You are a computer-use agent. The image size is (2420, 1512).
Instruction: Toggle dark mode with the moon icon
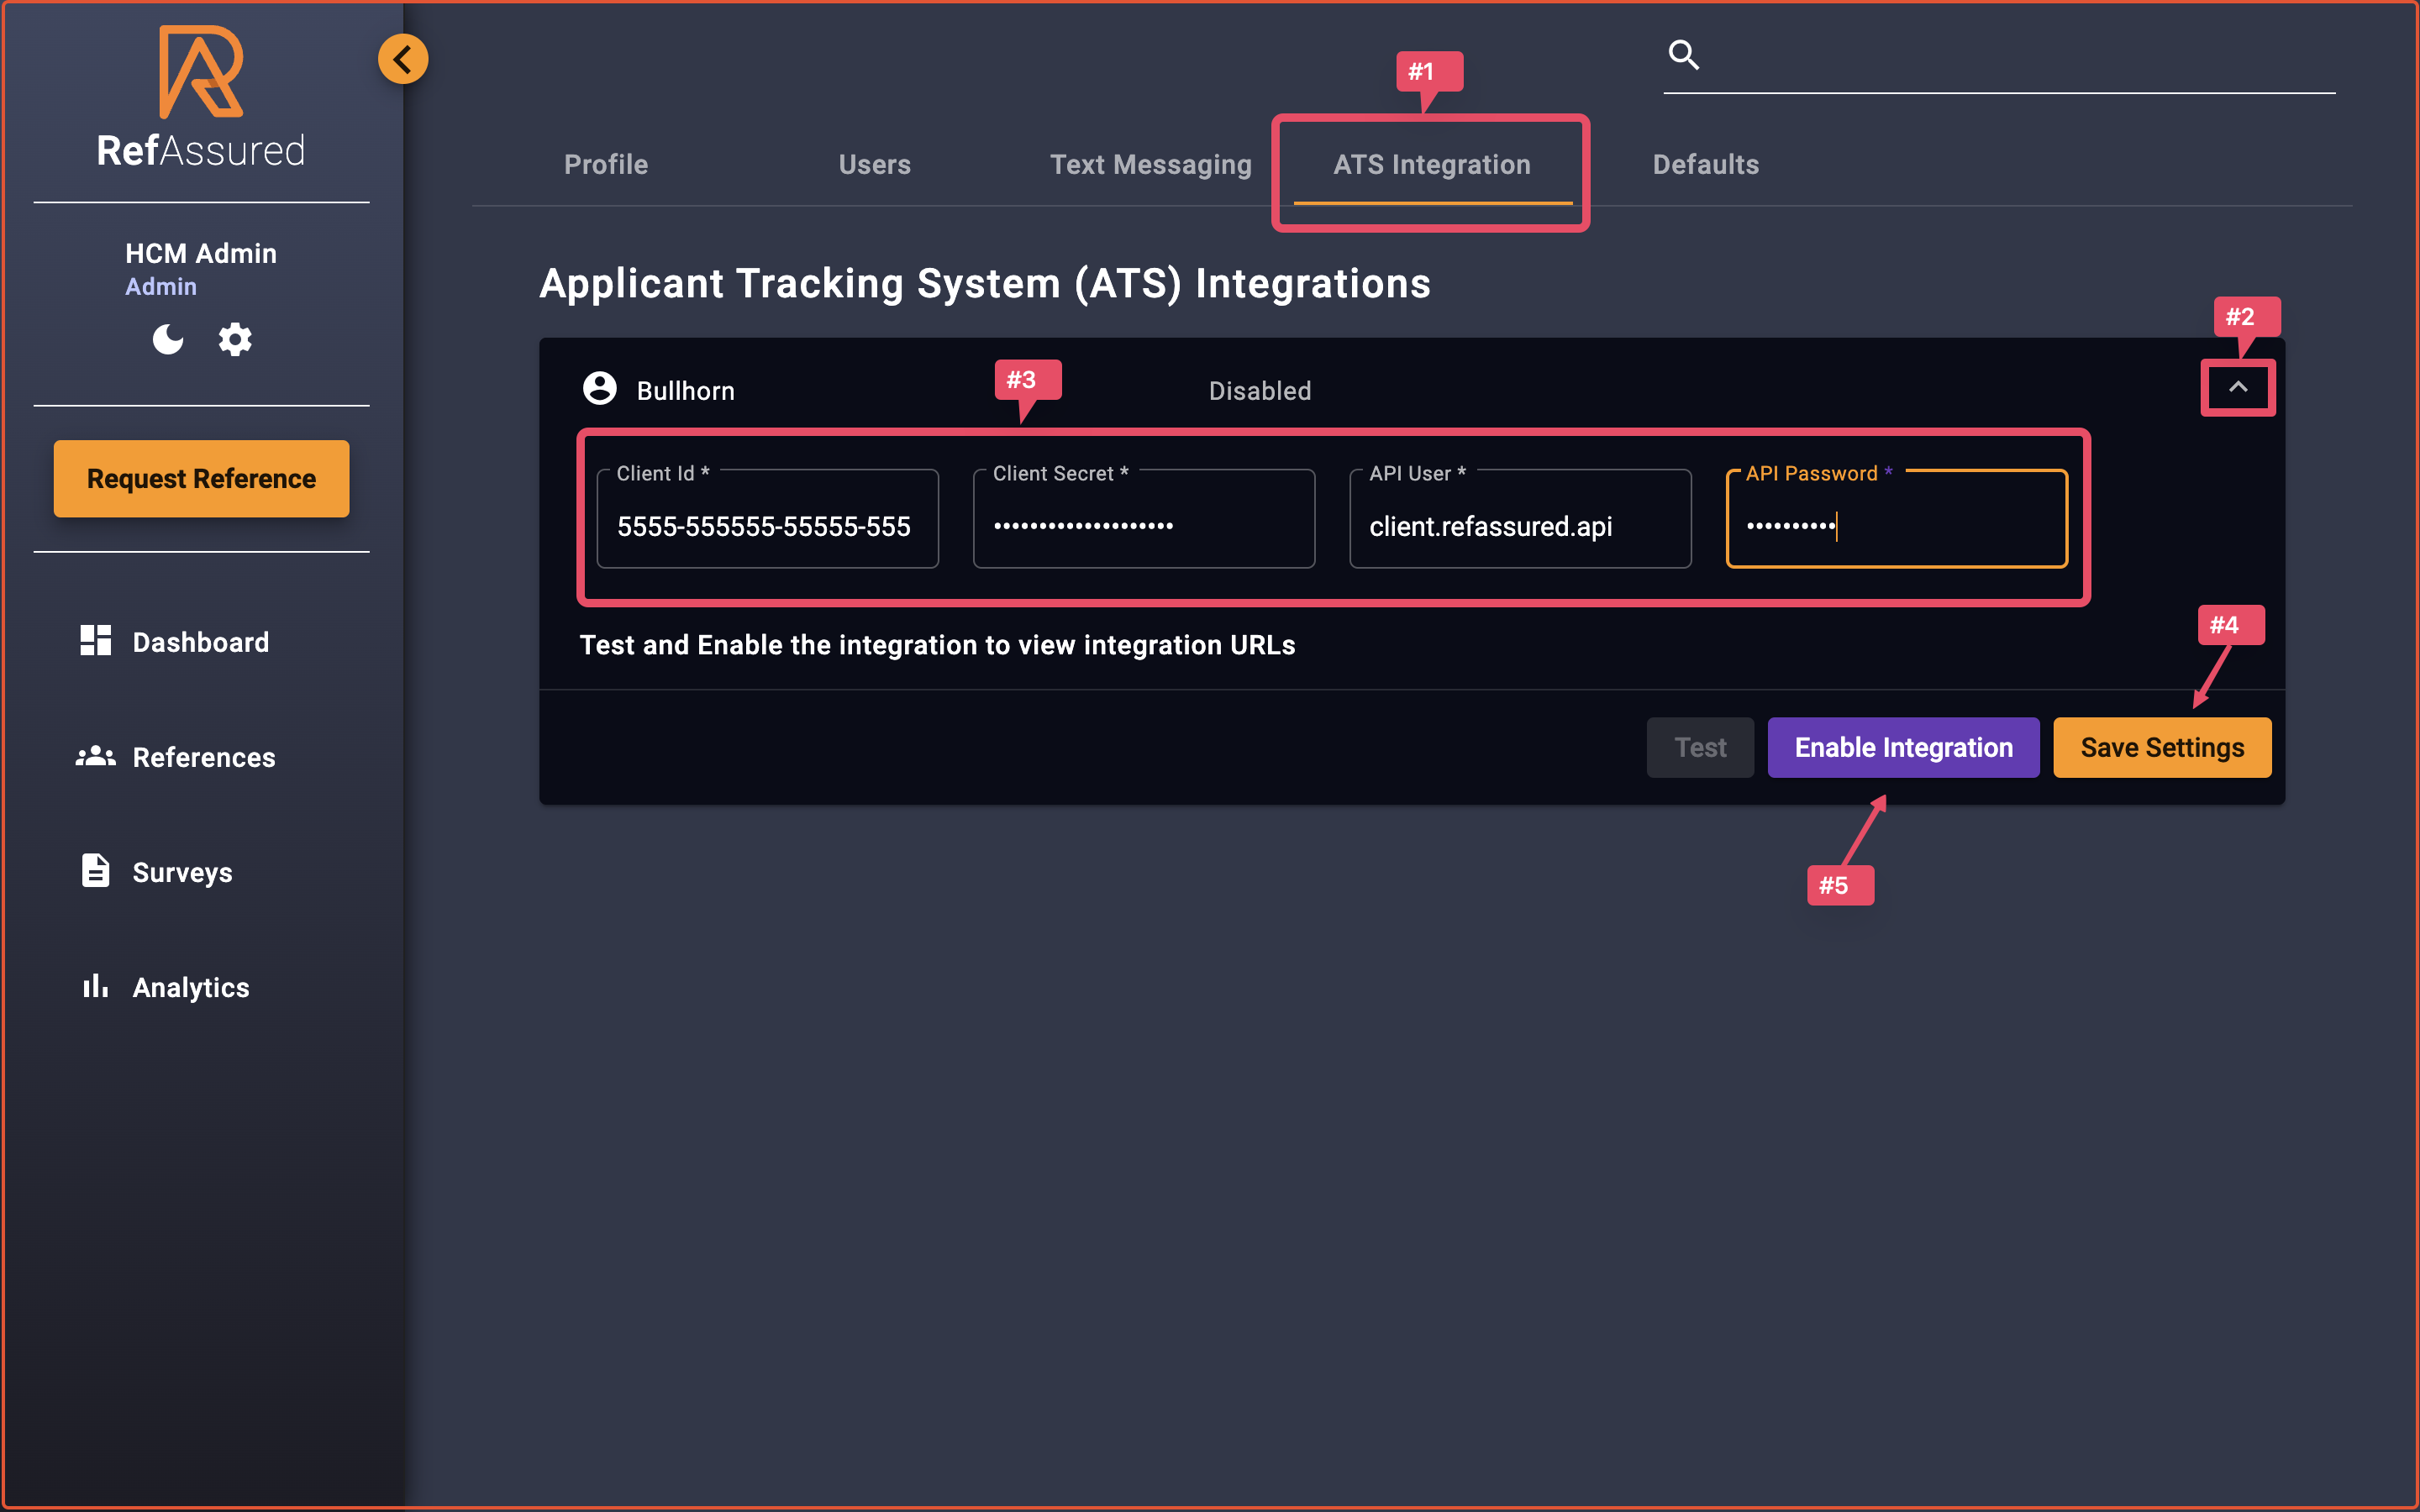[x=167, y=339]
